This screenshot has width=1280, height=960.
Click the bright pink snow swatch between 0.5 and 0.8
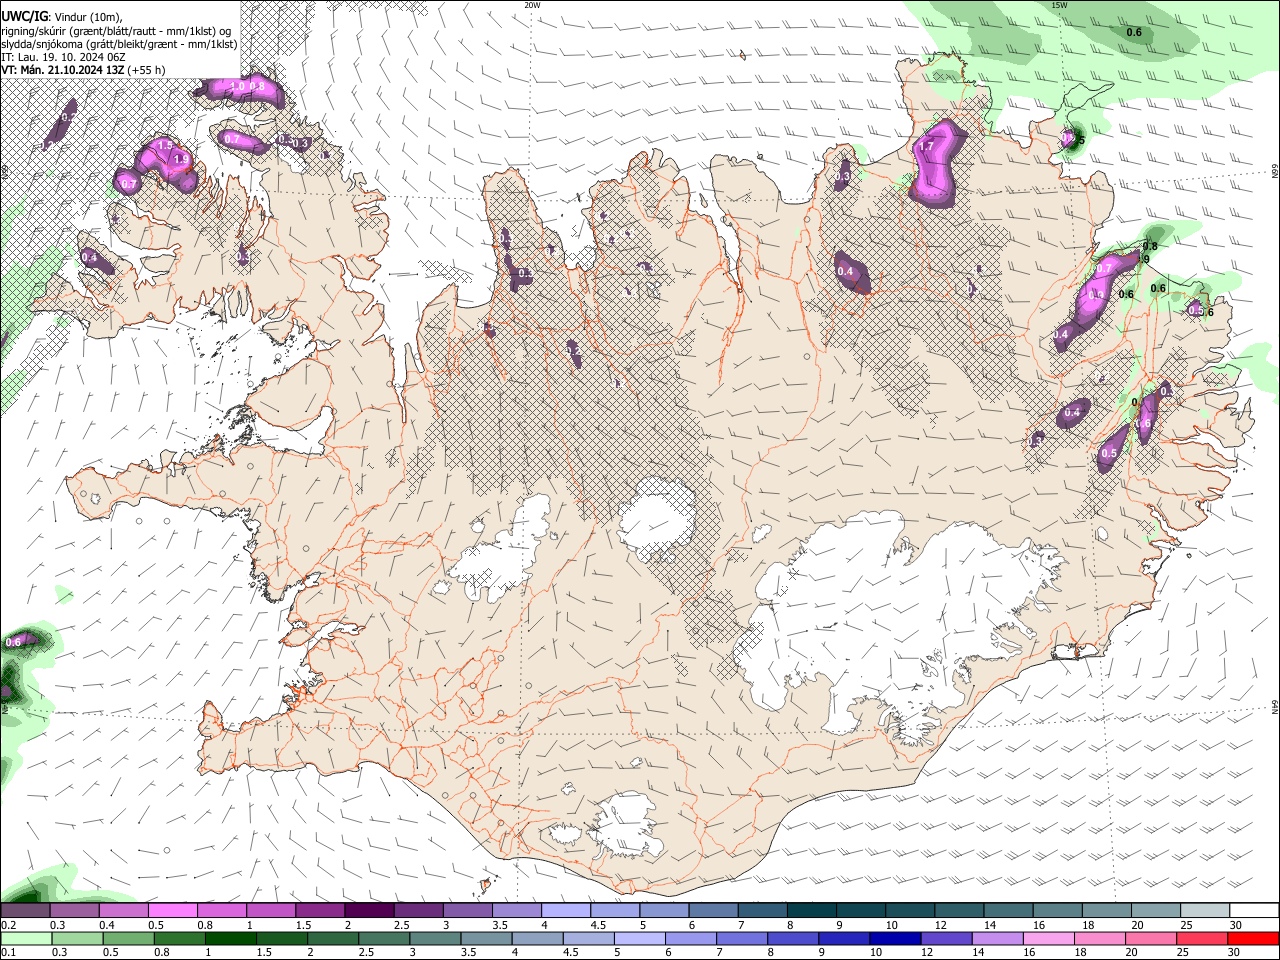(x=172, y=910)
